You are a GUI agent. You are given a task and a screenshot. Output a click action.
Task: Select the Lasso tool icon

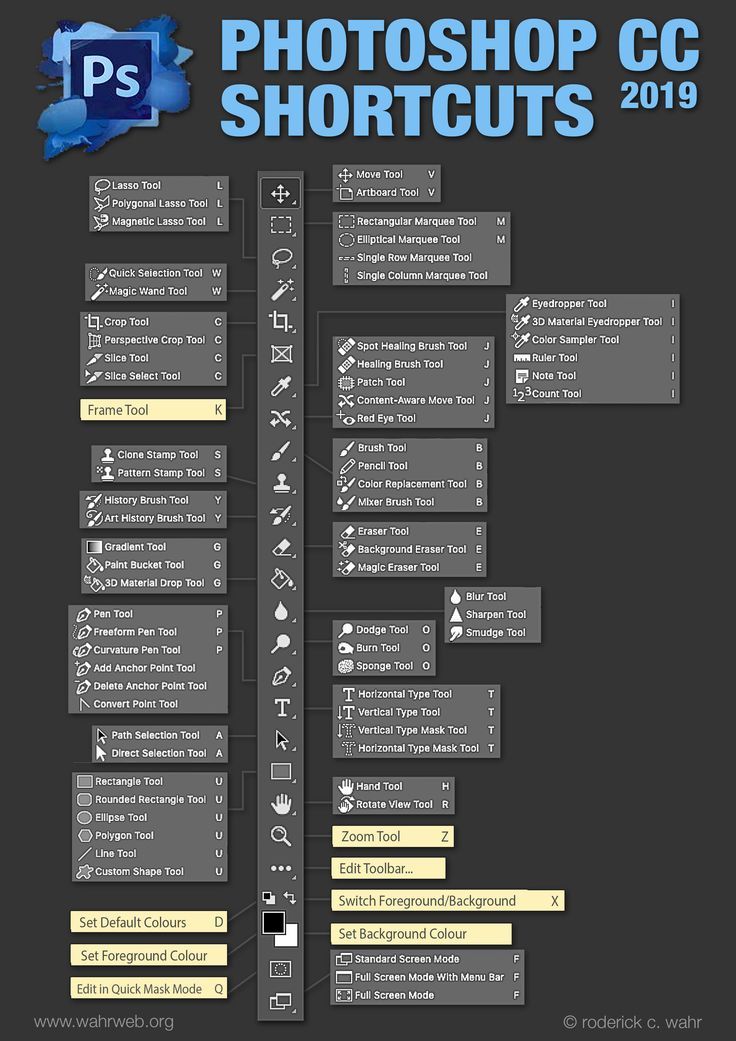click(x=281, y=258)
